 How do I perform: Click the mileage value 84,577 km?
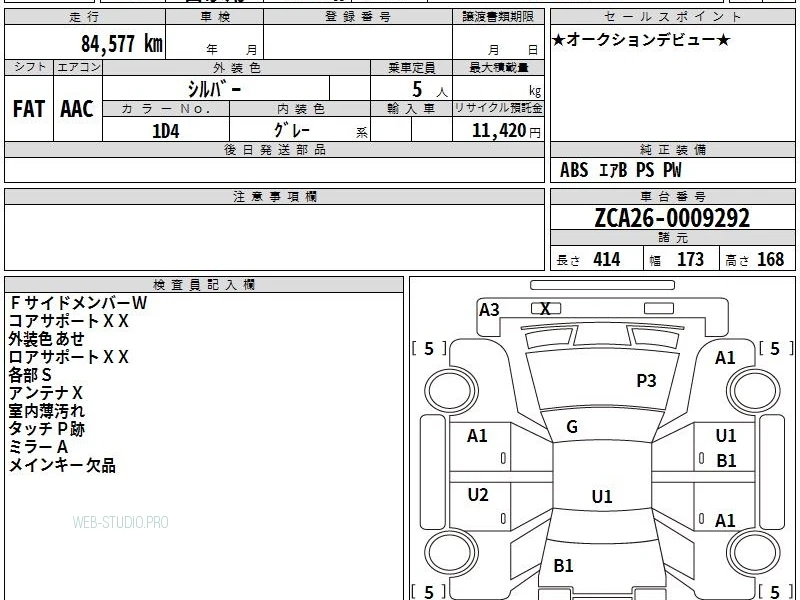coord(122,43)
